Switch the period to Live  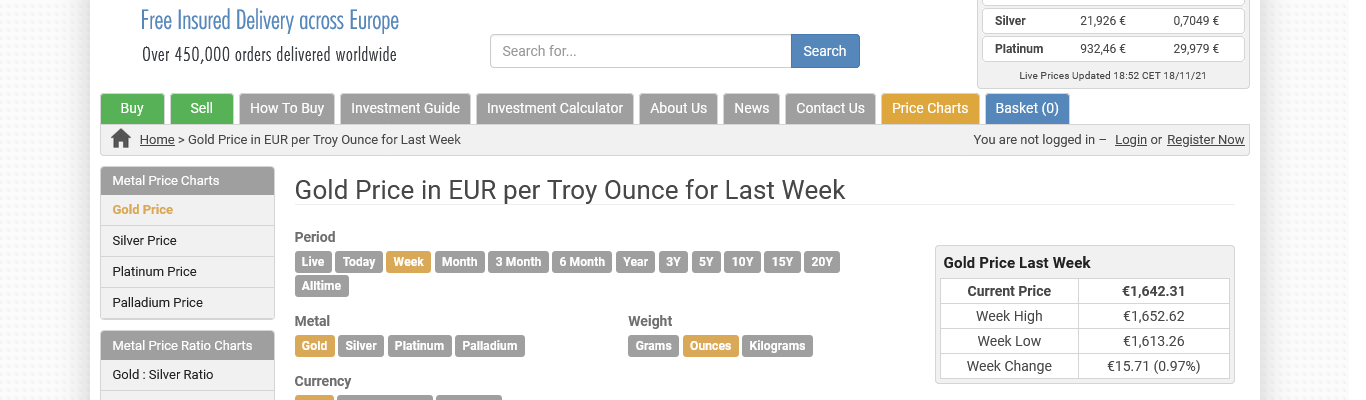pyautogui.click(x=313, y=262)
